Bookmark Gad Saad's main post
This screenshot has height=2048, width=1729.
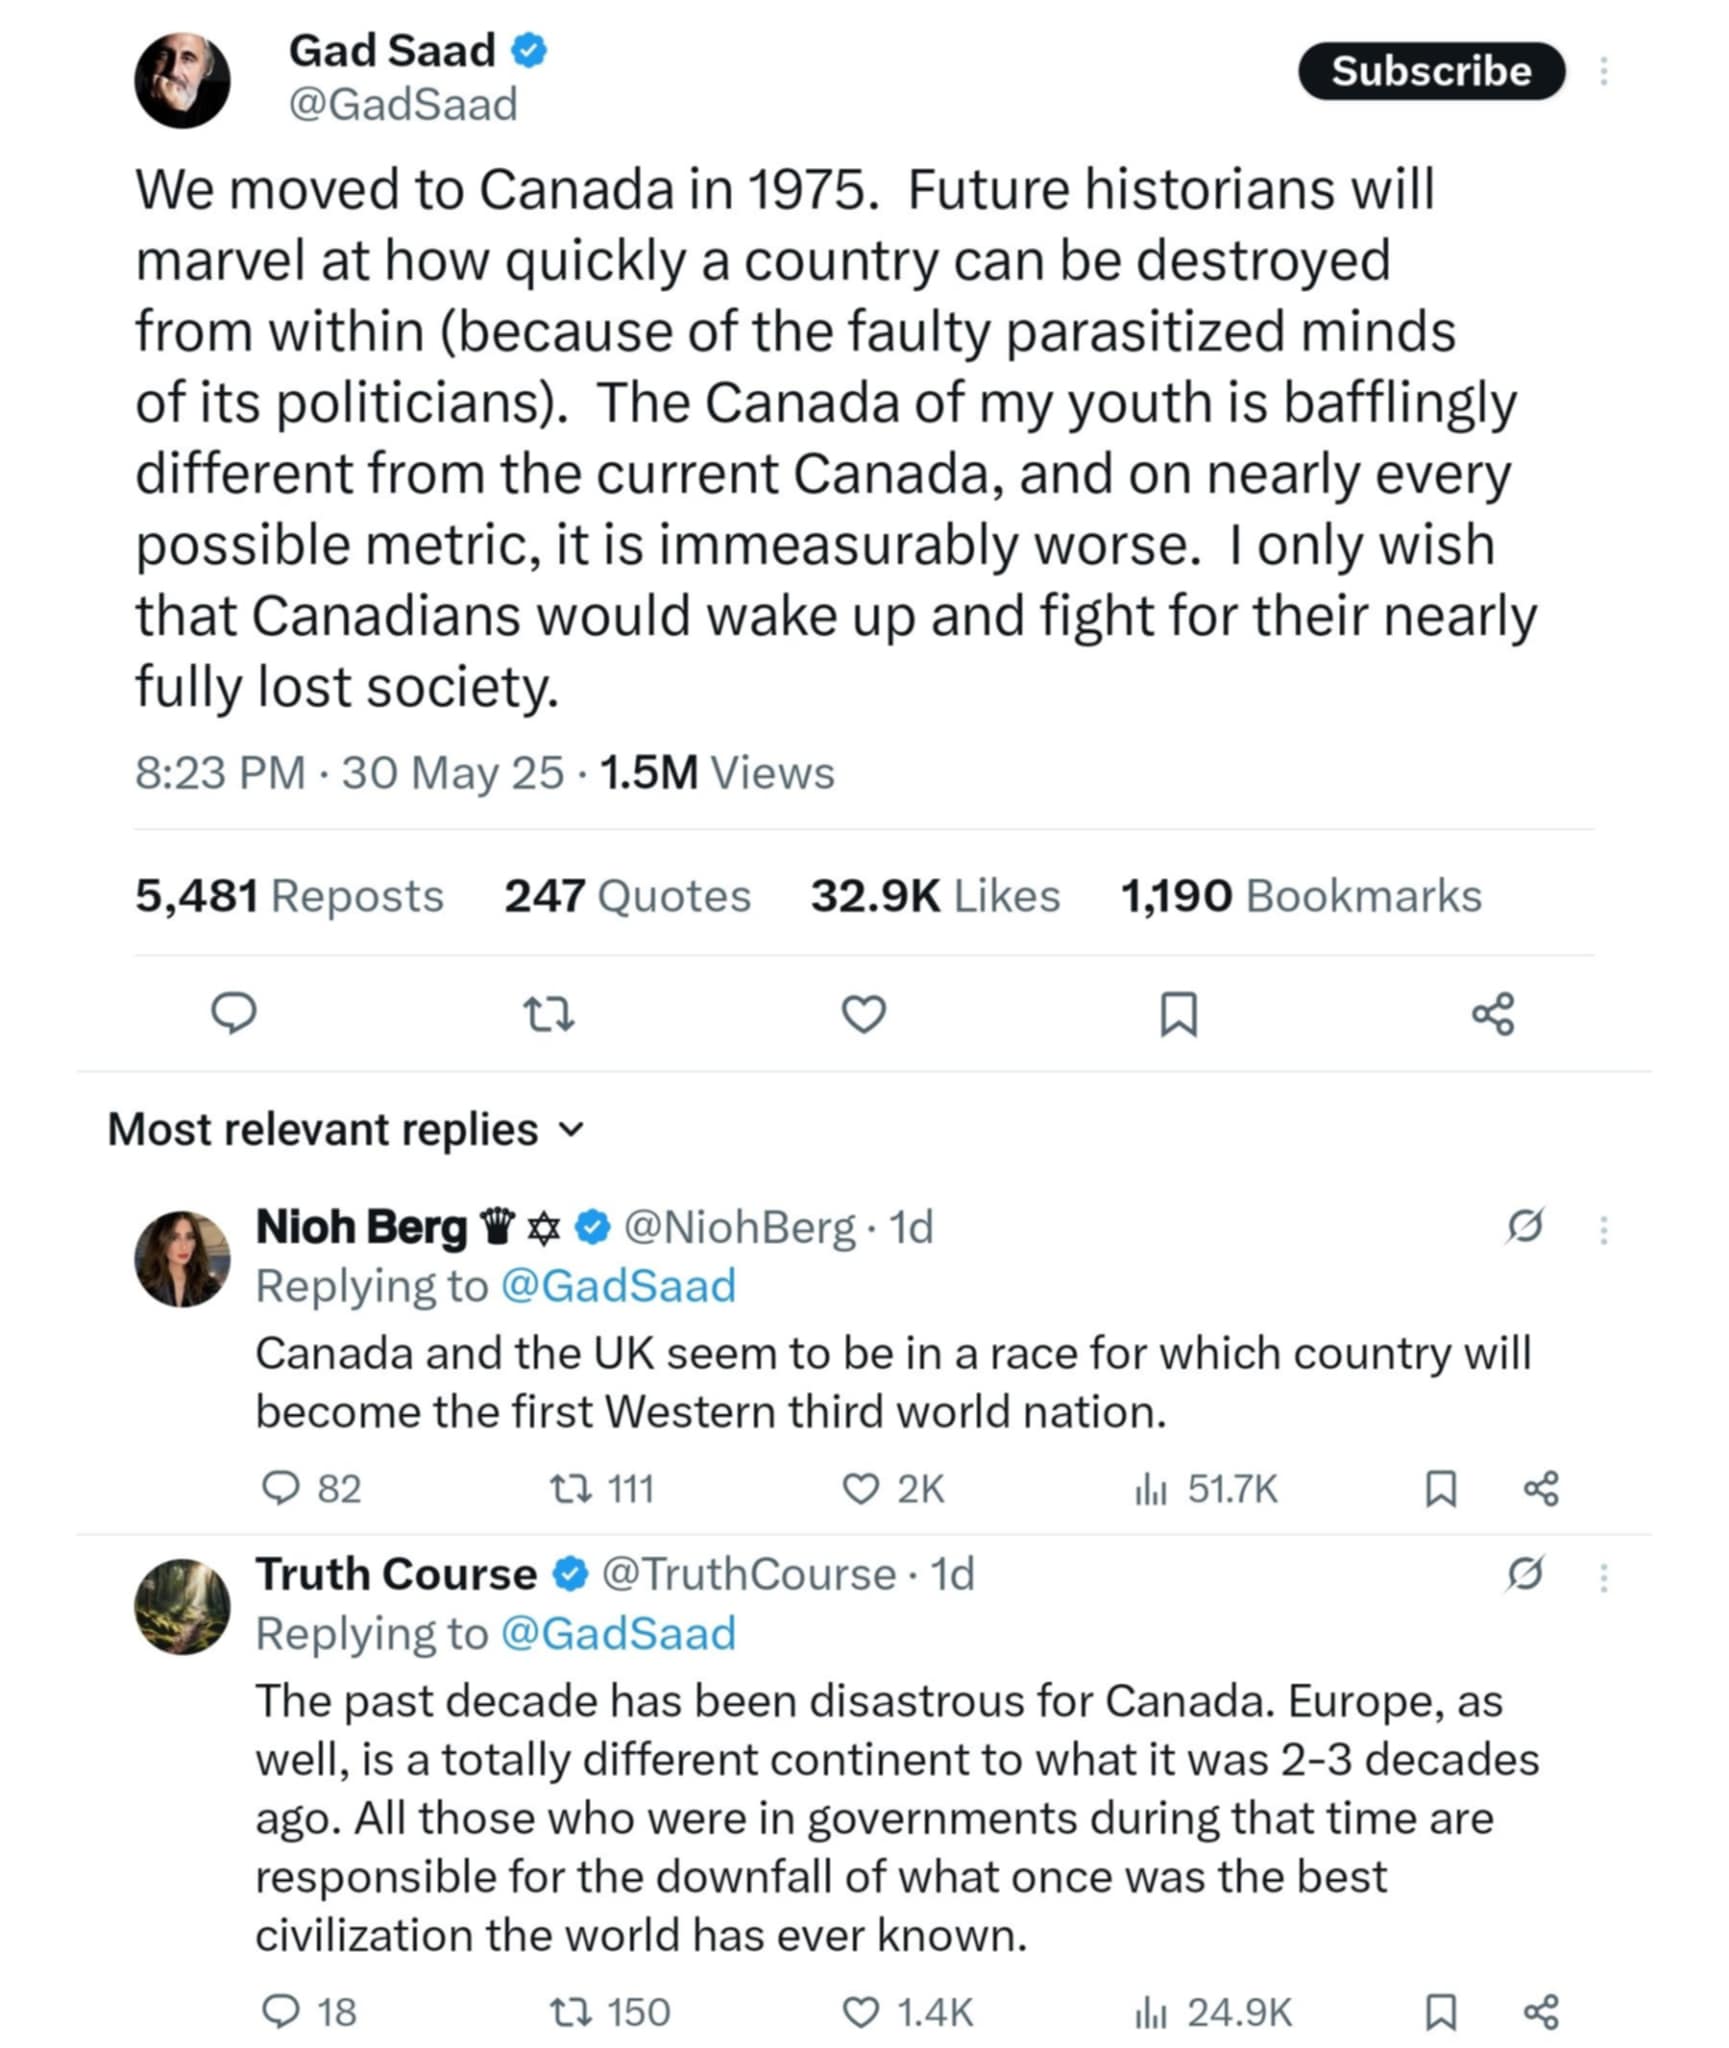coord(1178,1013)
